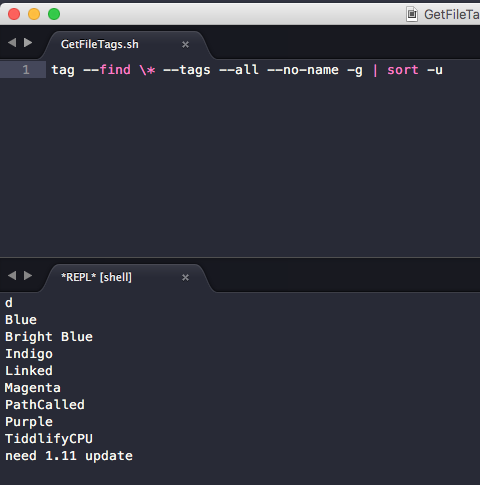Go to previous tab in top pane
480x485 pixels.
(12, 43)
